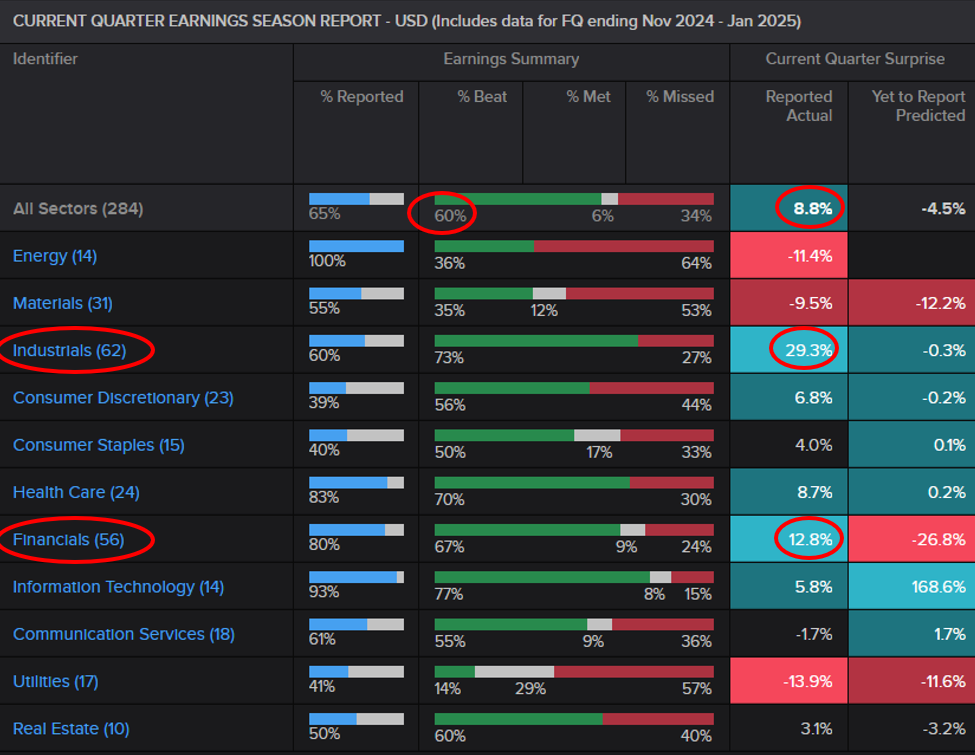975x755 pixels.
Task: Sort by the % Missed column header
Action: pyautogui.click(x=677, y=97)
